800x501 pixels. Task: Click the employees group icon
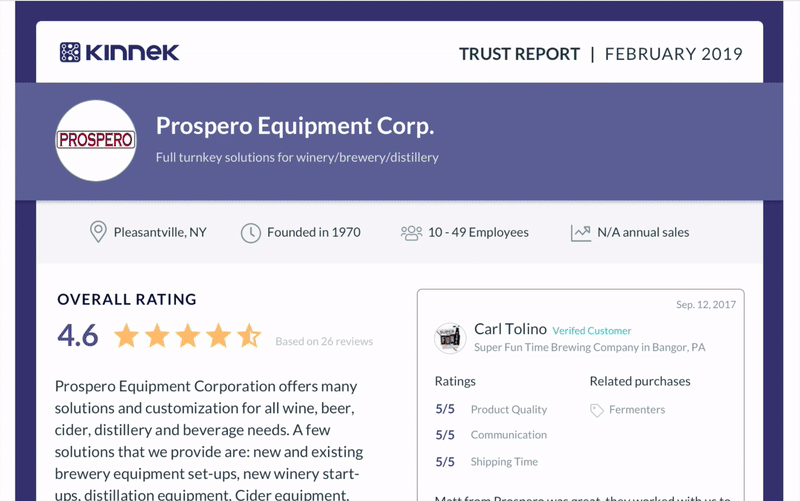[x=411, y=233]
